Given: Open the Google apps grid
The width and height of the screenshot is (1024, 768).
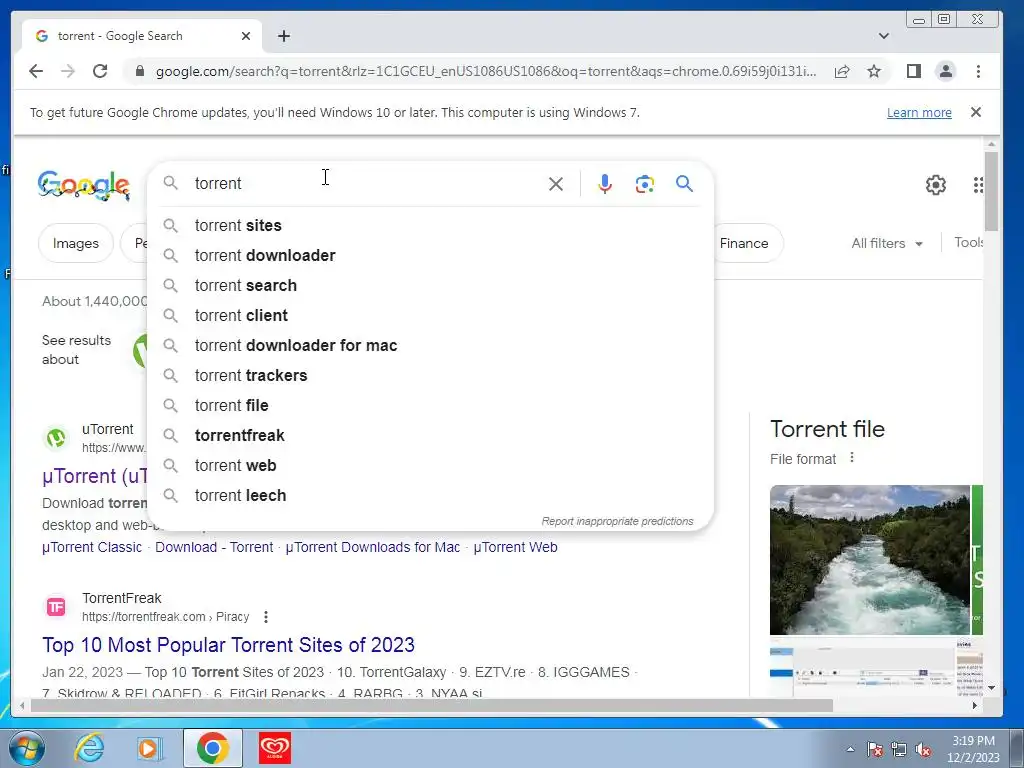Looking at the screenshot, I should point(977,185).
